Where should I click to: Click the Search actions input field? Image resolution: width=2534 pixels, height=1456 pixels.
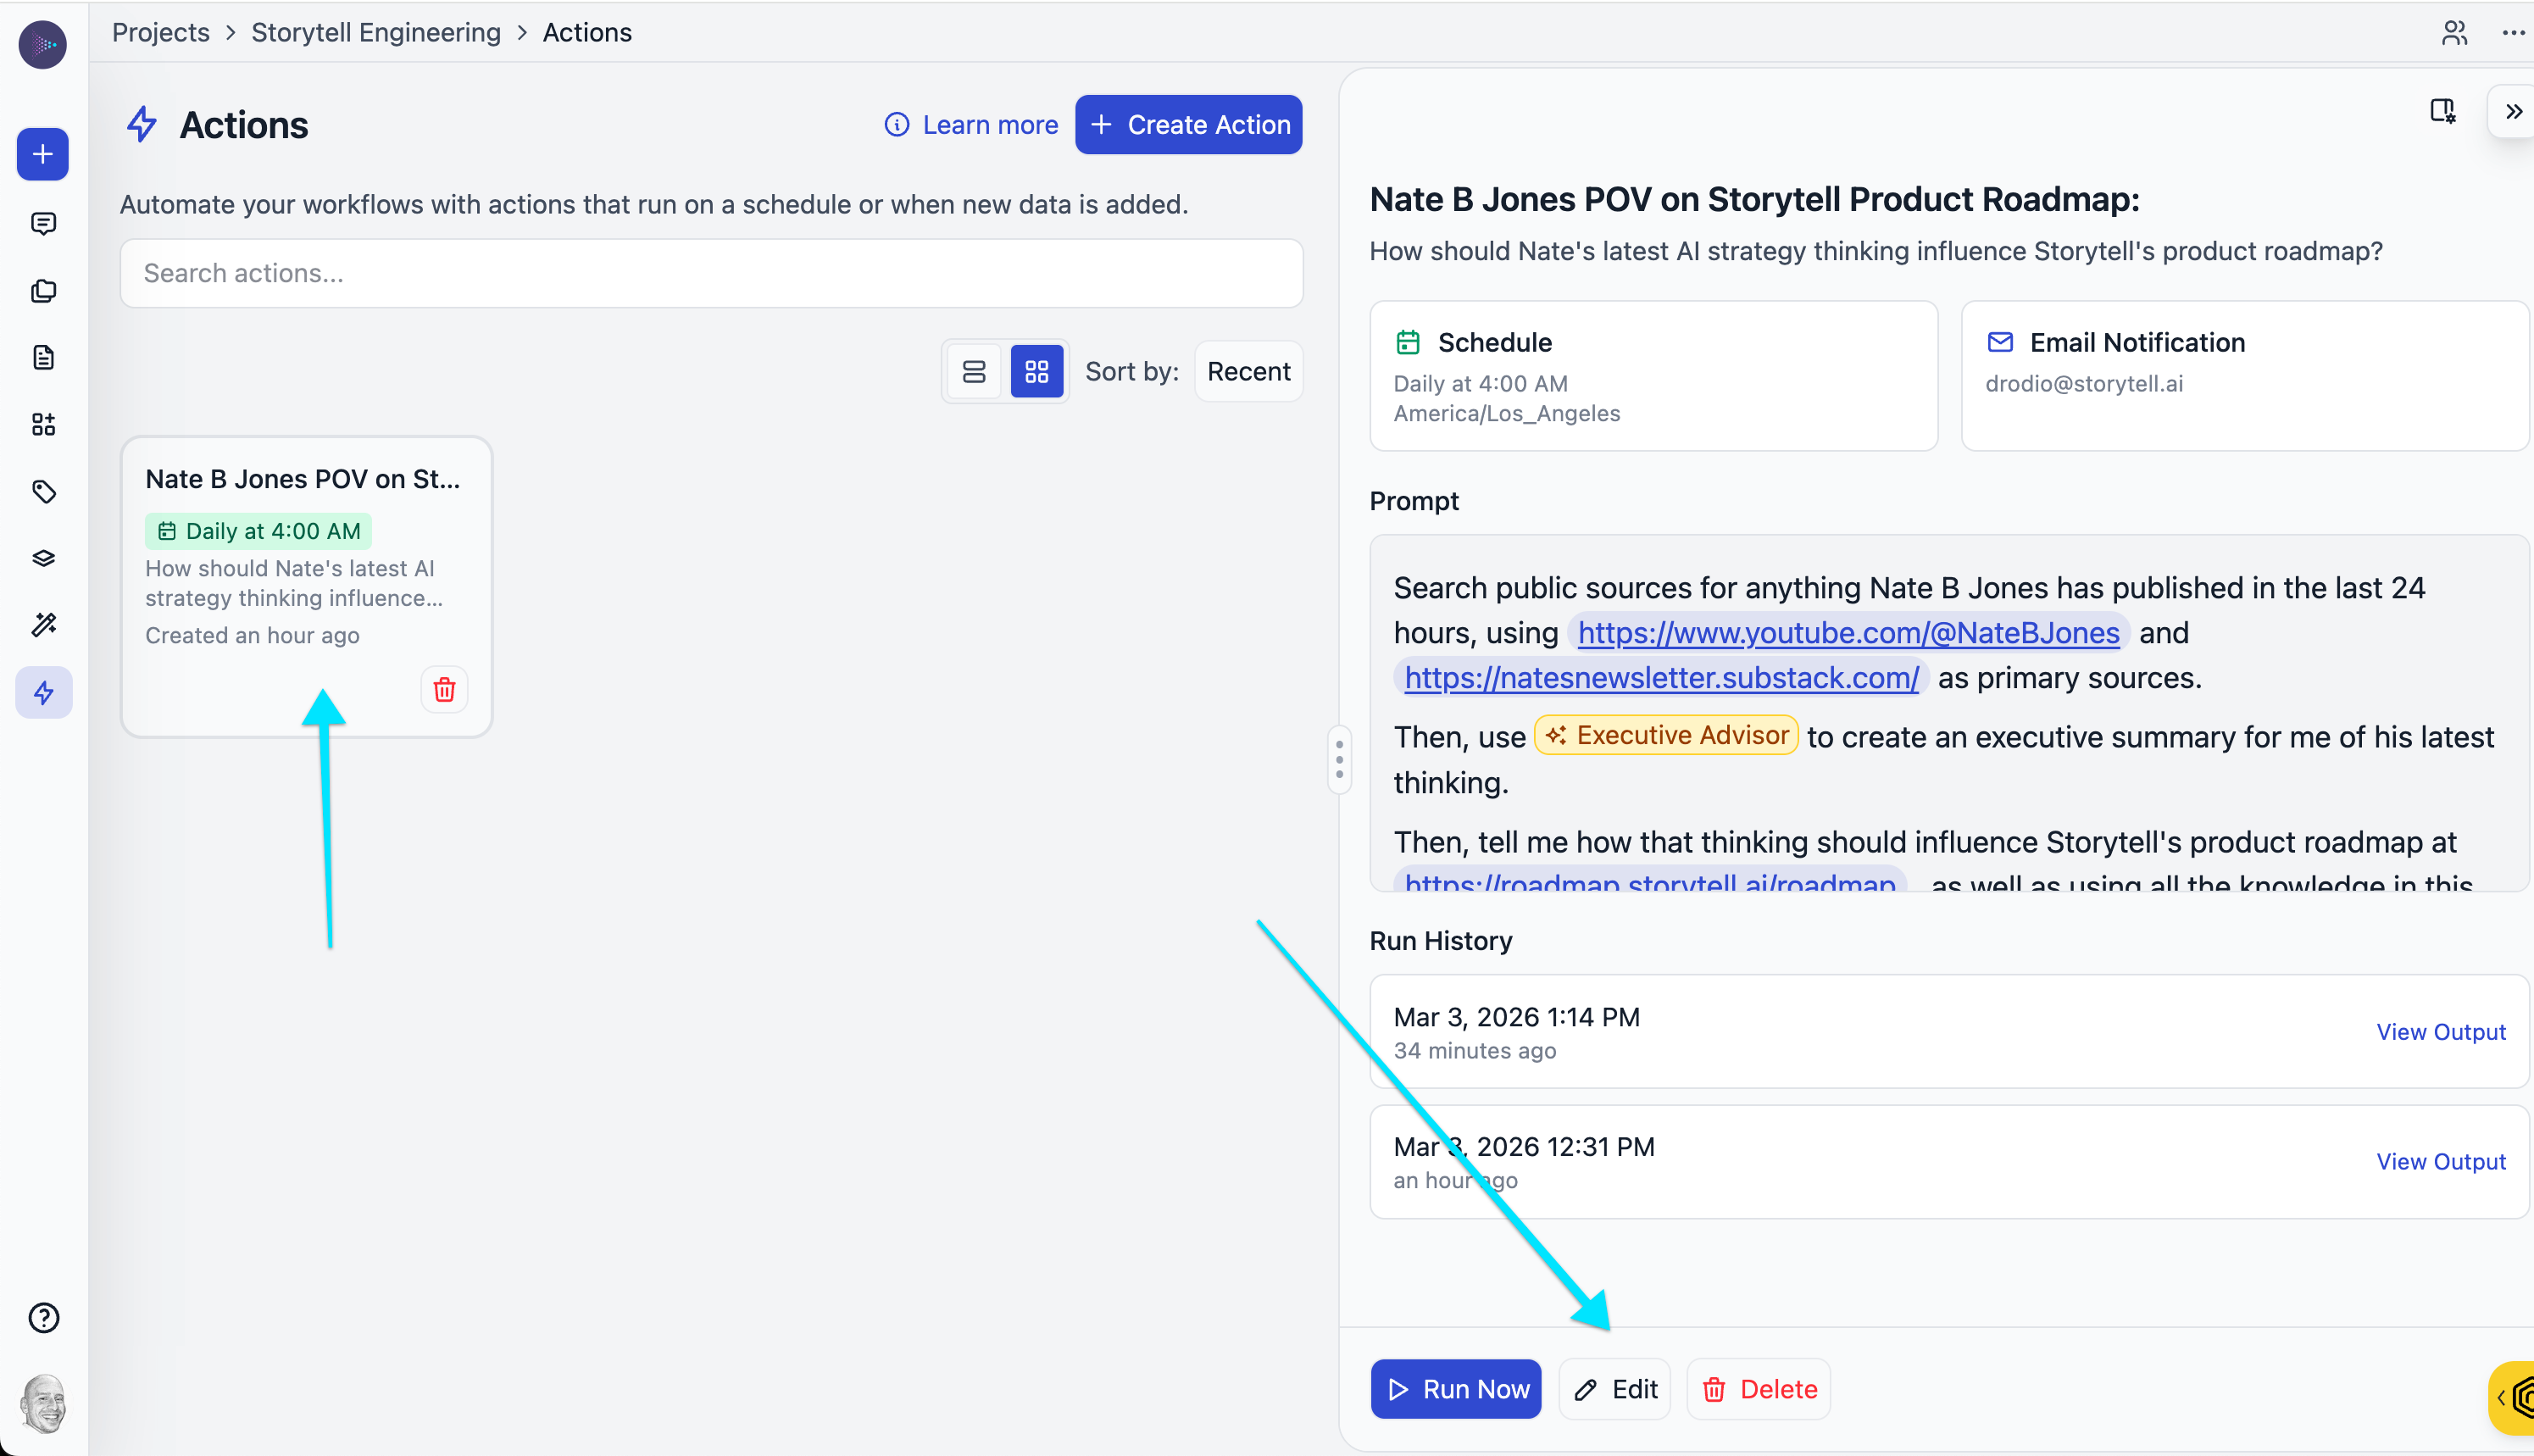(711, 273)
